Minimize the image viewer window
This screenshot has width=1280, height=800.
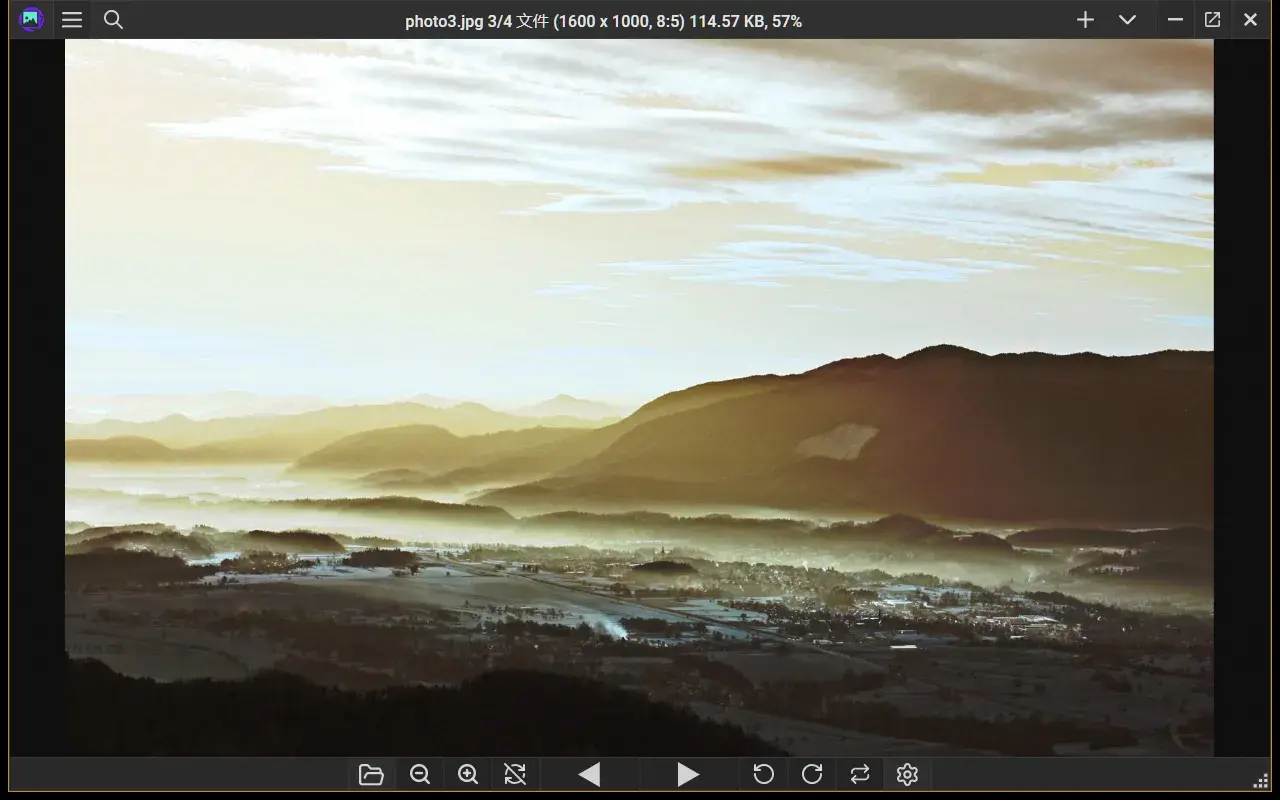[x=1176, y=20]
